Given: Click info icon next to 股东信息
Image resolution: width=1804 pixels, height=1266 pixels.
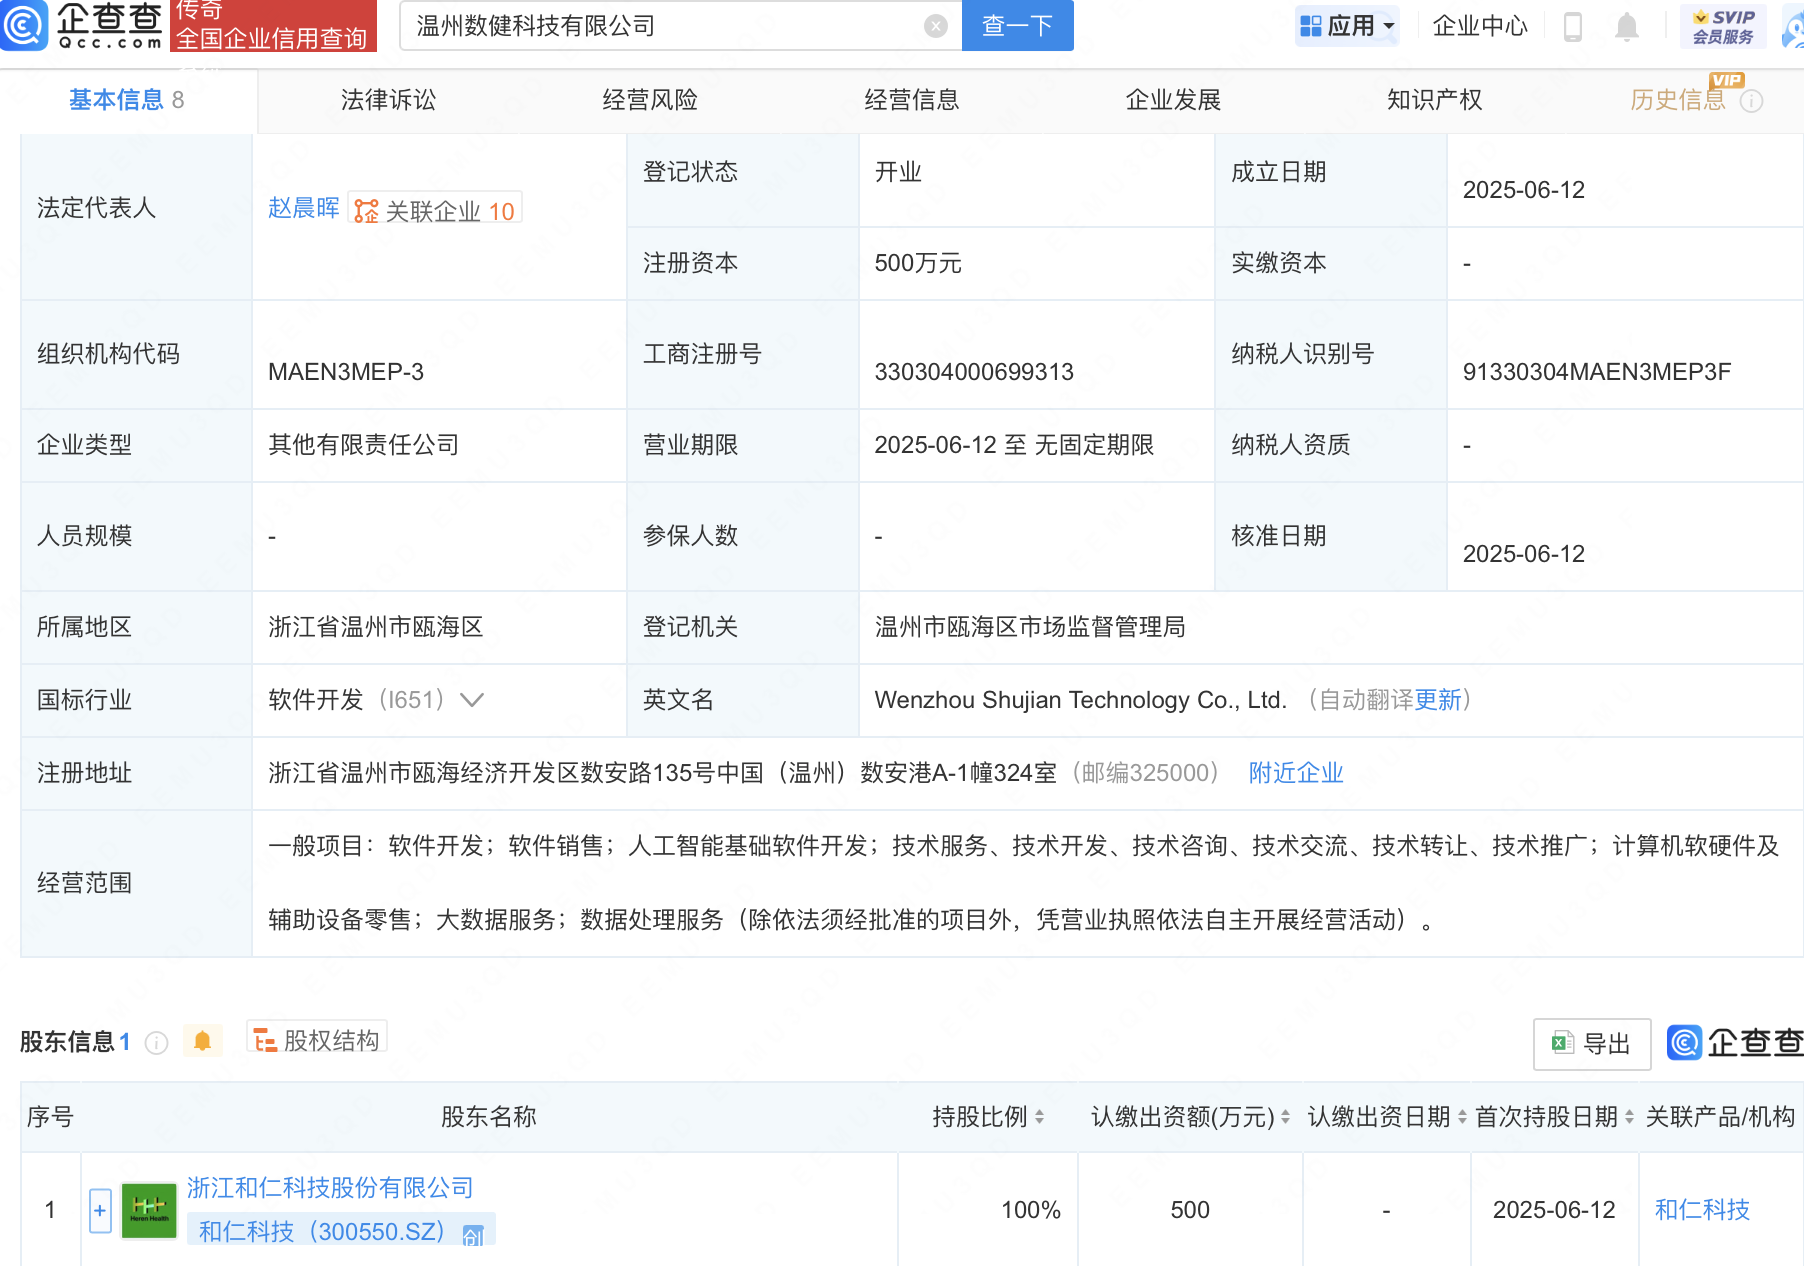Looking at the screenshot, I should pos(156,1043).
